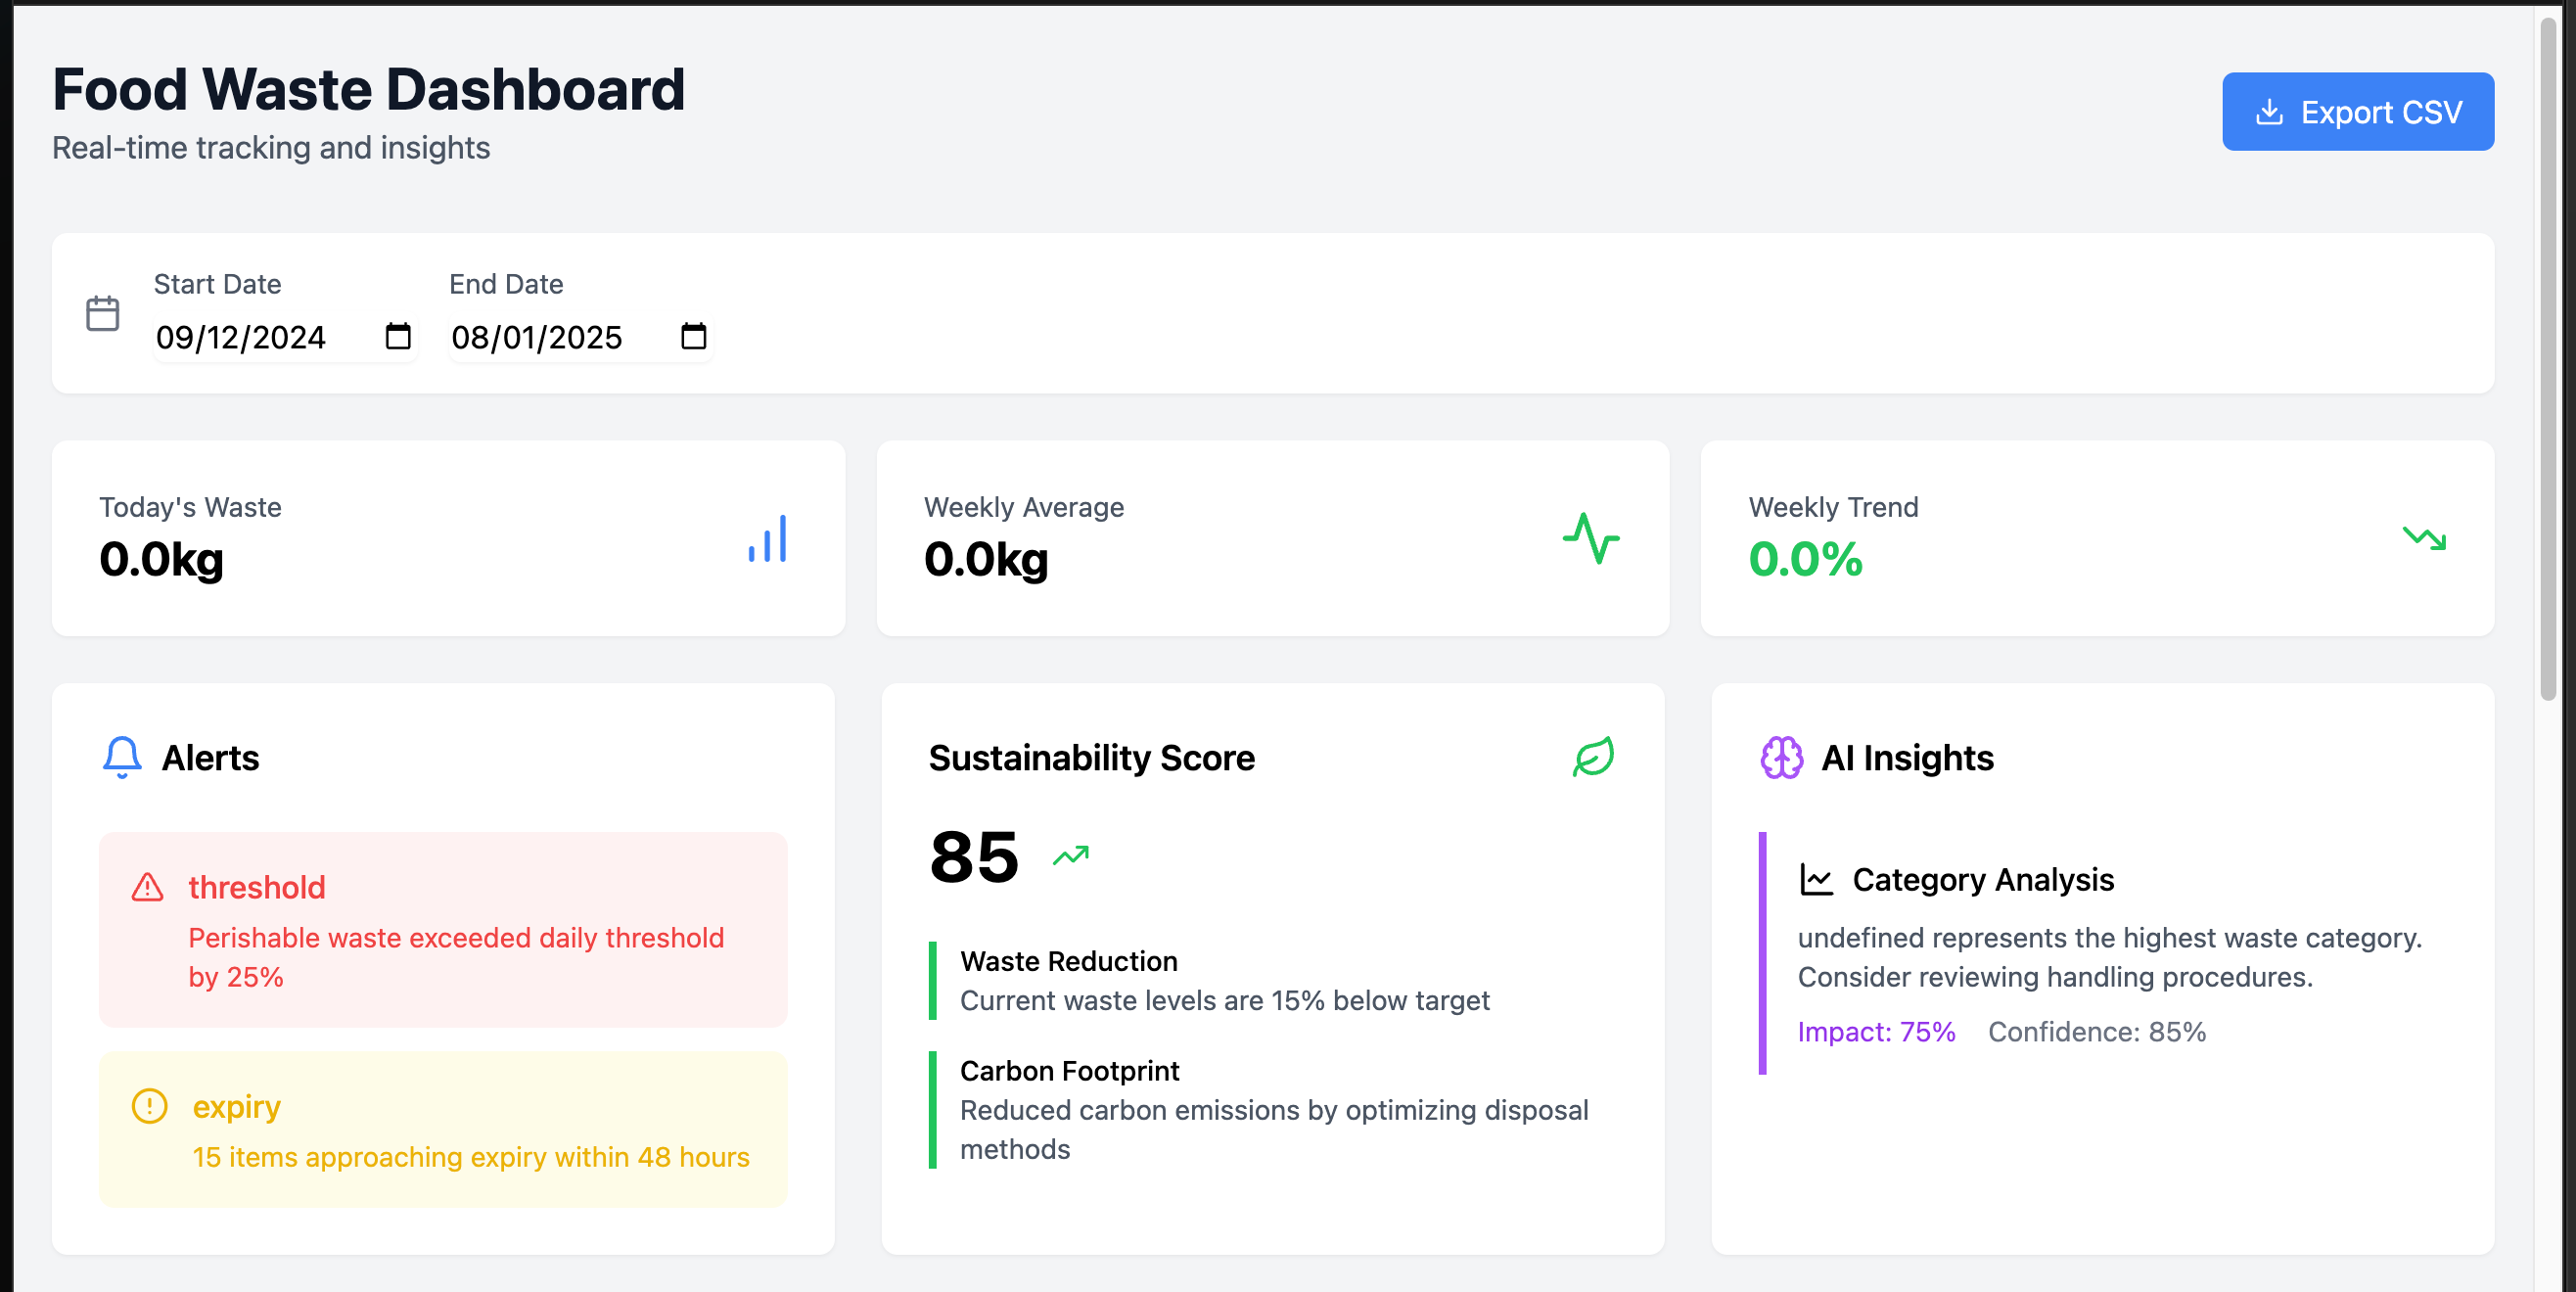Click the brain icon next to AI Insights
Image resolution: width=2576 pixels, height=1292 pixels.
(1781, 757)
